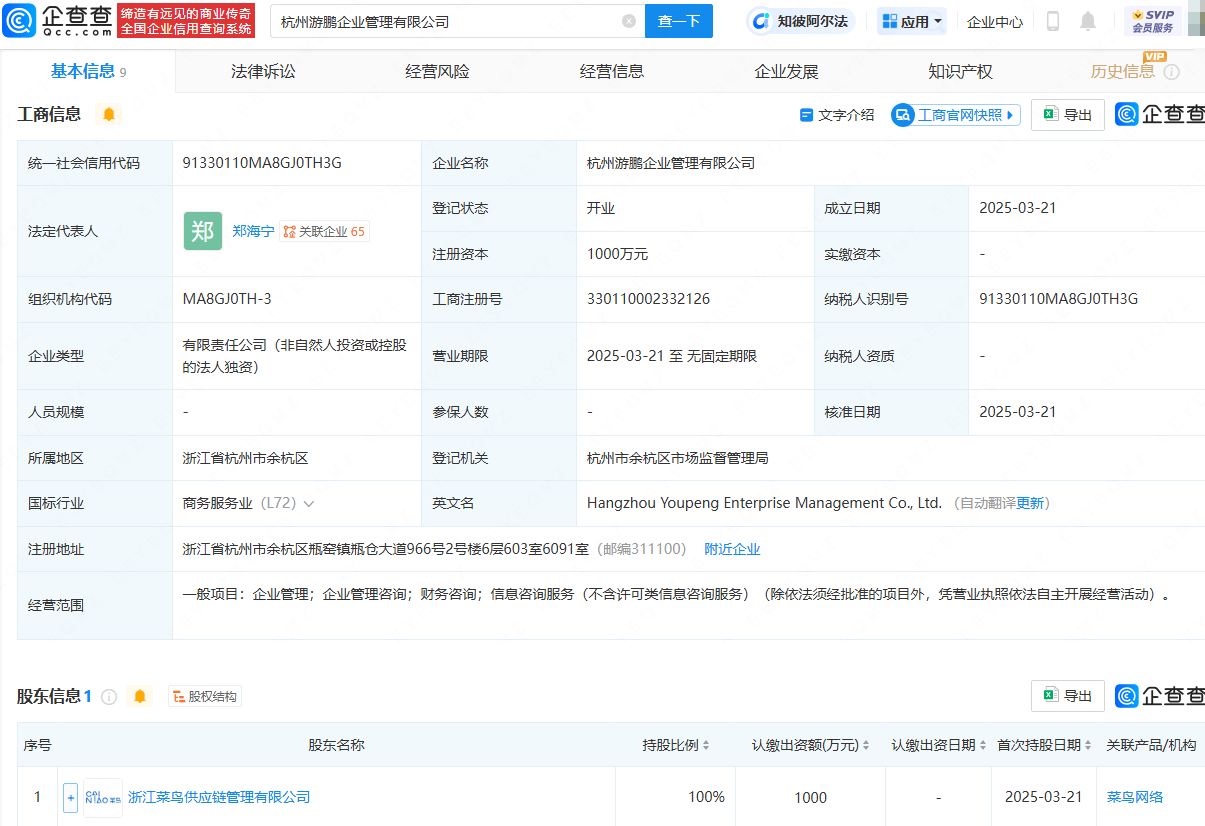This screenshot has height=826, width=1205.
Task: Open the 企业发展 tab
Action: [x=786, y=71]
